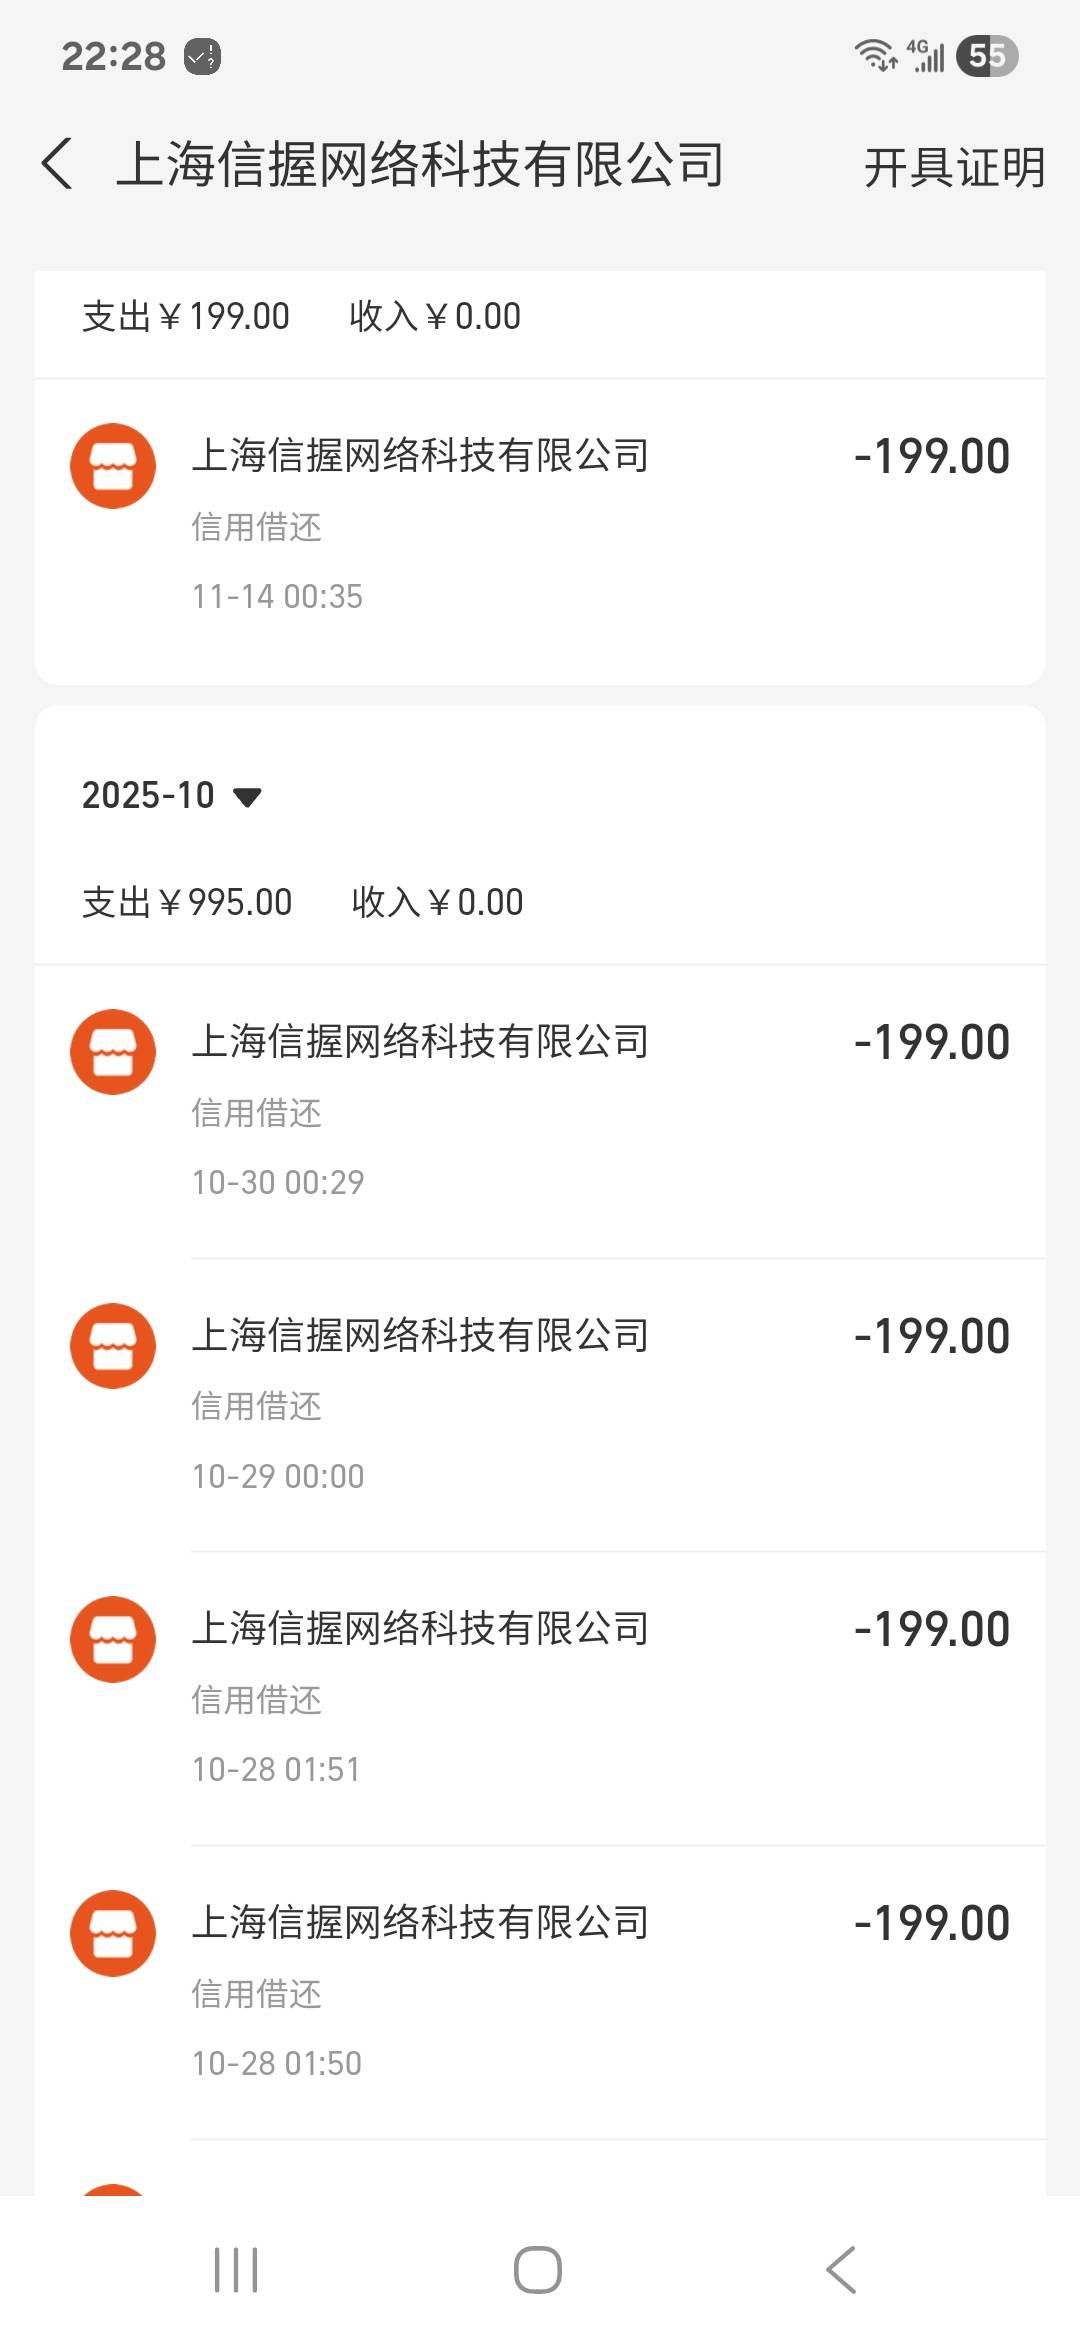Screen dimensions: 1080x2340
Task: Tap the back arrow in header
Action: tap(58, 165)
